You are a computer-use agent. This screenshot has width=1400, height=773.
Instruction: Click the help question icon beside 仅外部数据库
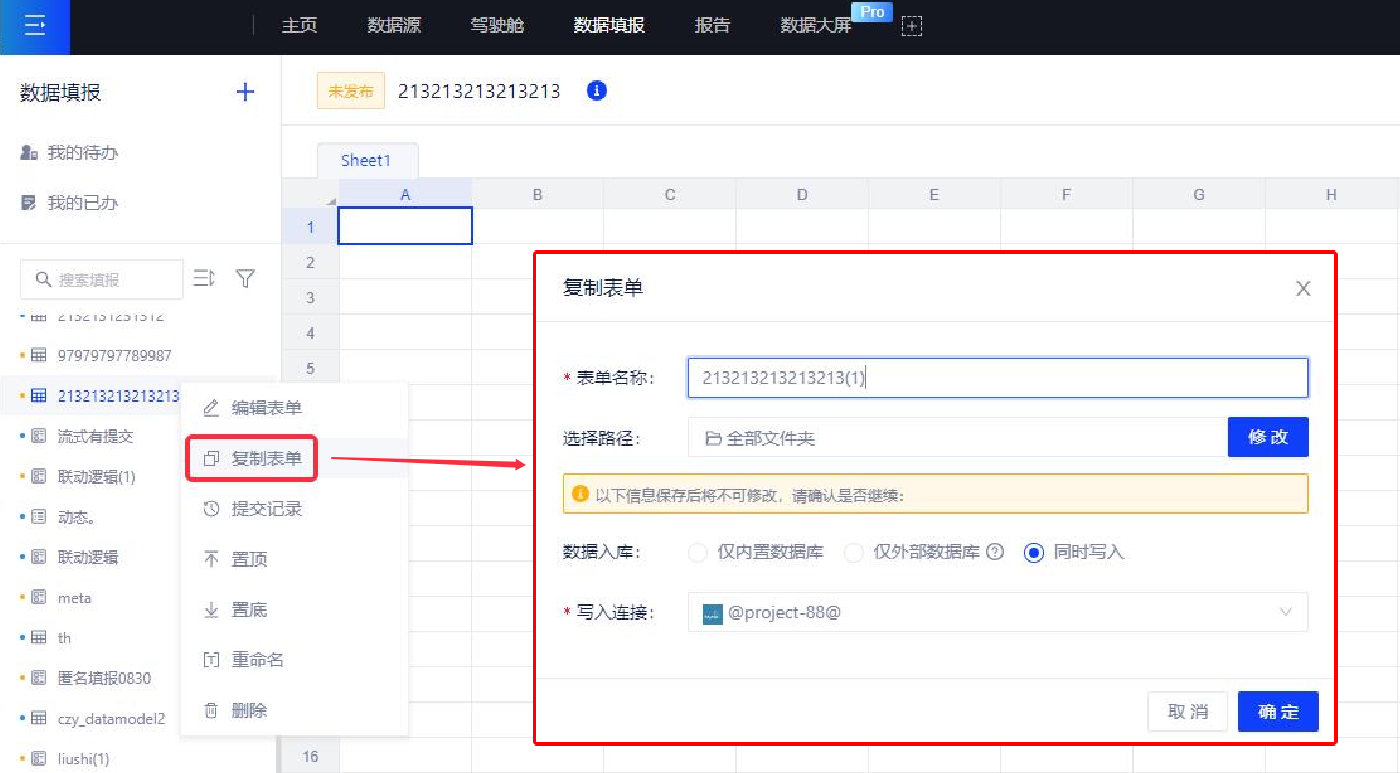point(995,552)
